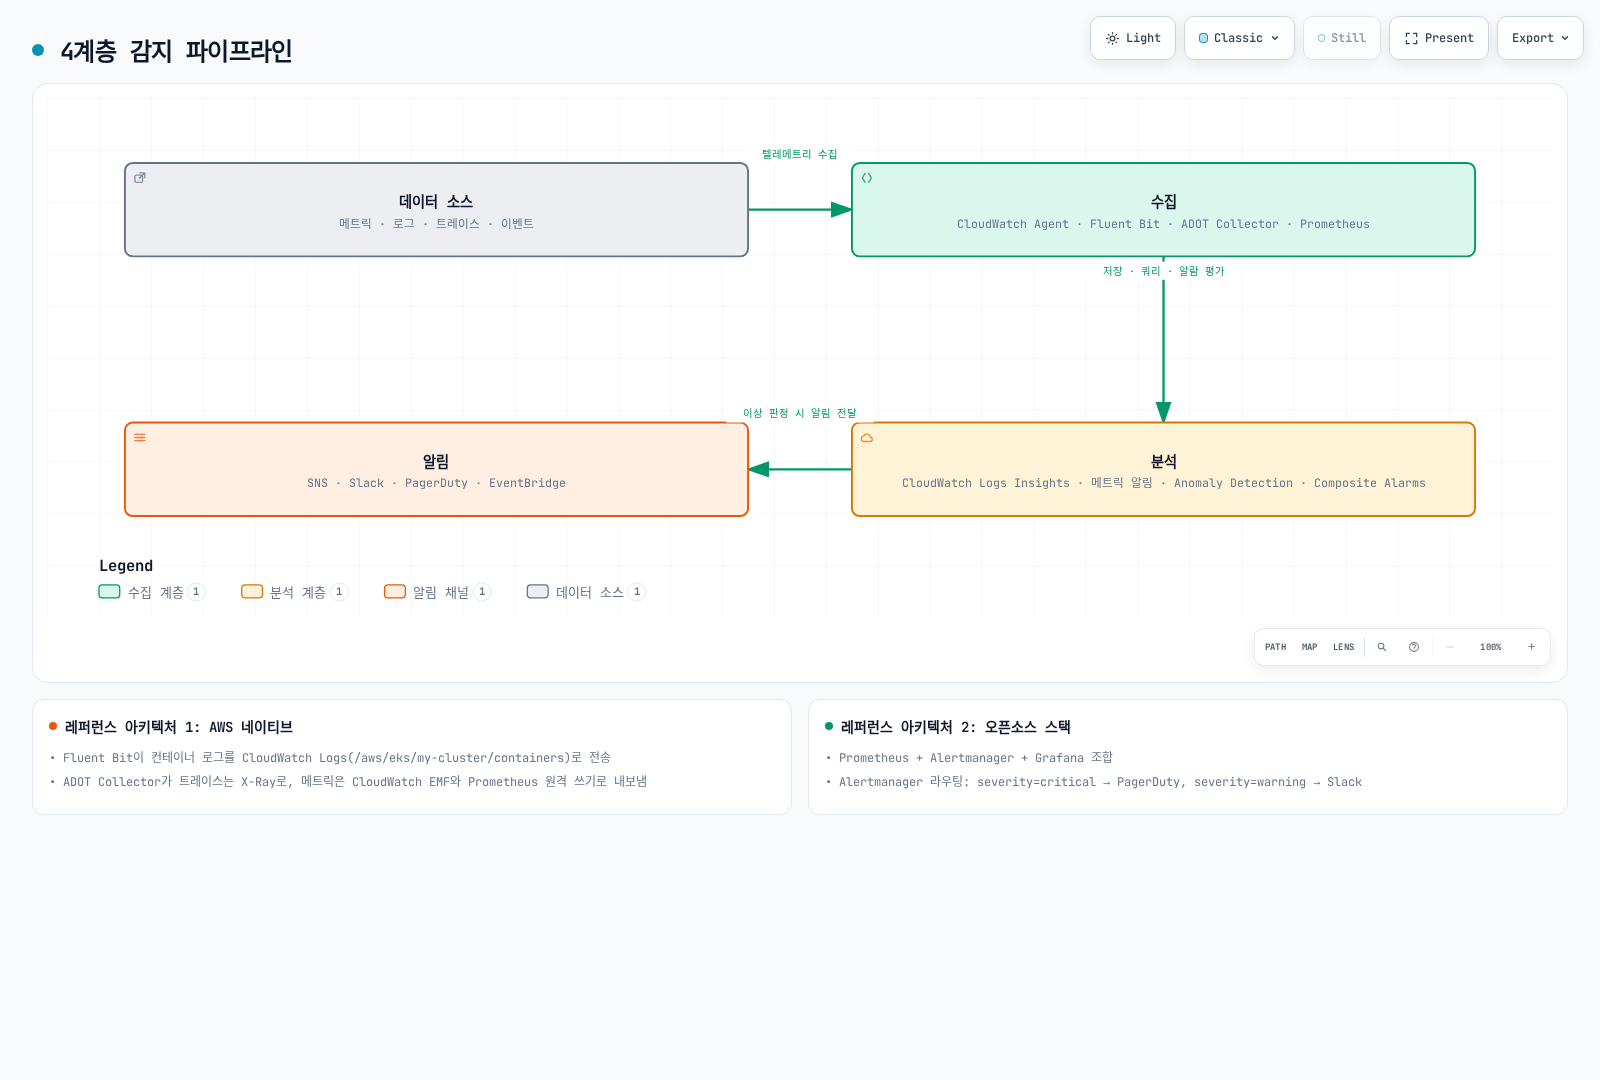Image resolution: width=1600 pixels, height=1080 pixels.
Task: Open the diagram search magnifier
Action: [1382, 647]
